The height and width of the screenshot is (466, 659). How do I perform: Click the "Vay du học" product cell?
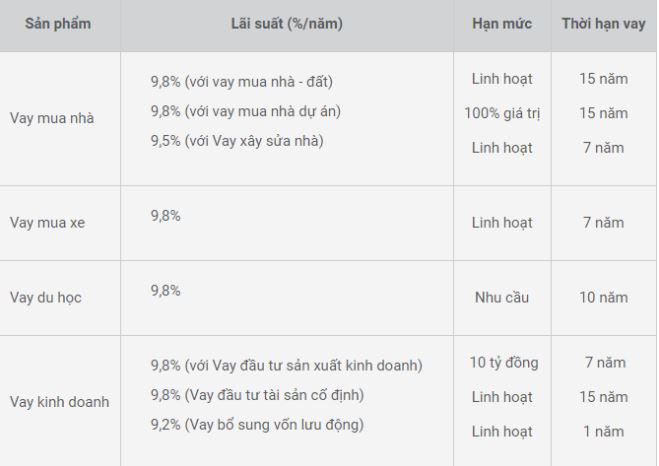46,297
